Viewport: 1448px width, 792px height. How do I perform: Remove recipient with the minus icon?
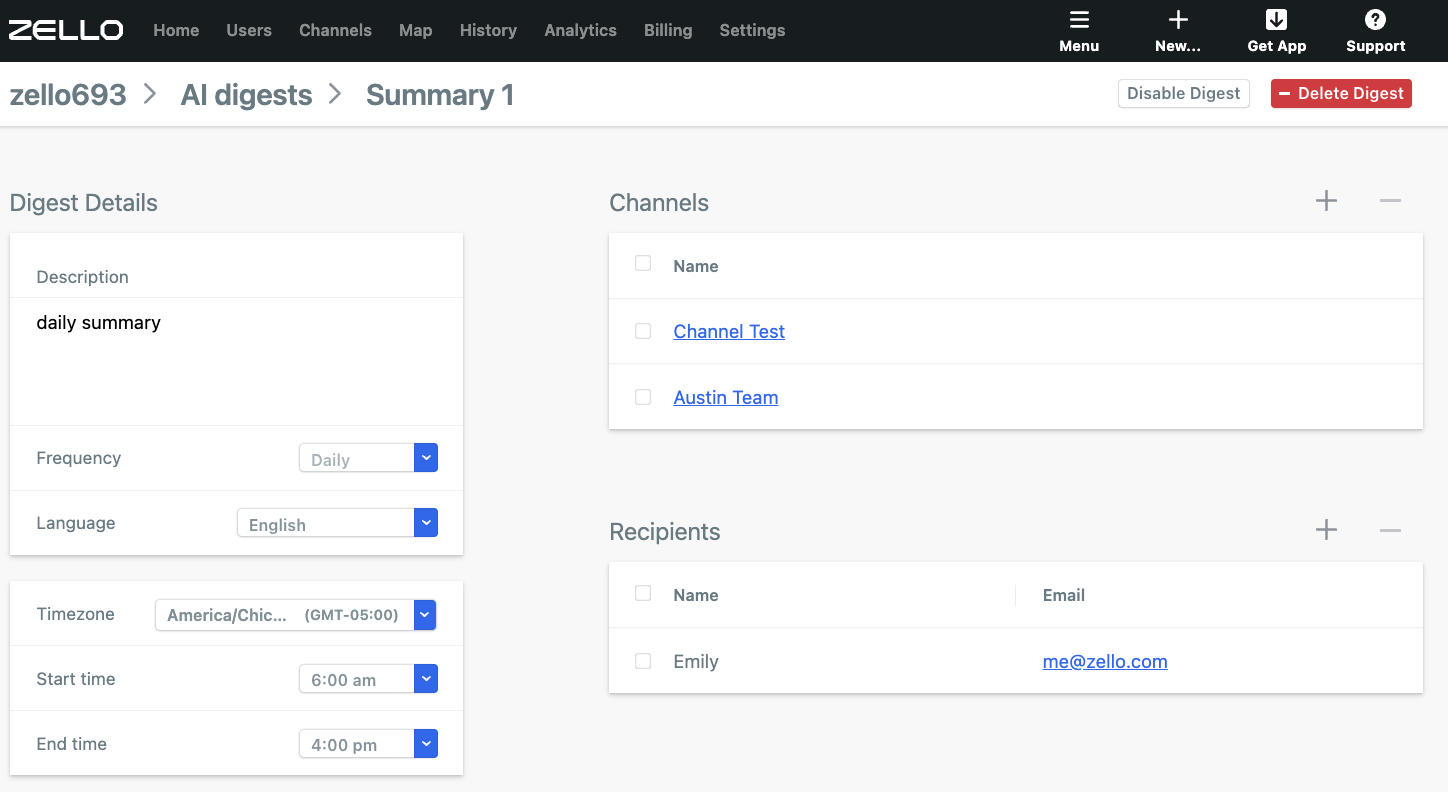(1390, 530)
